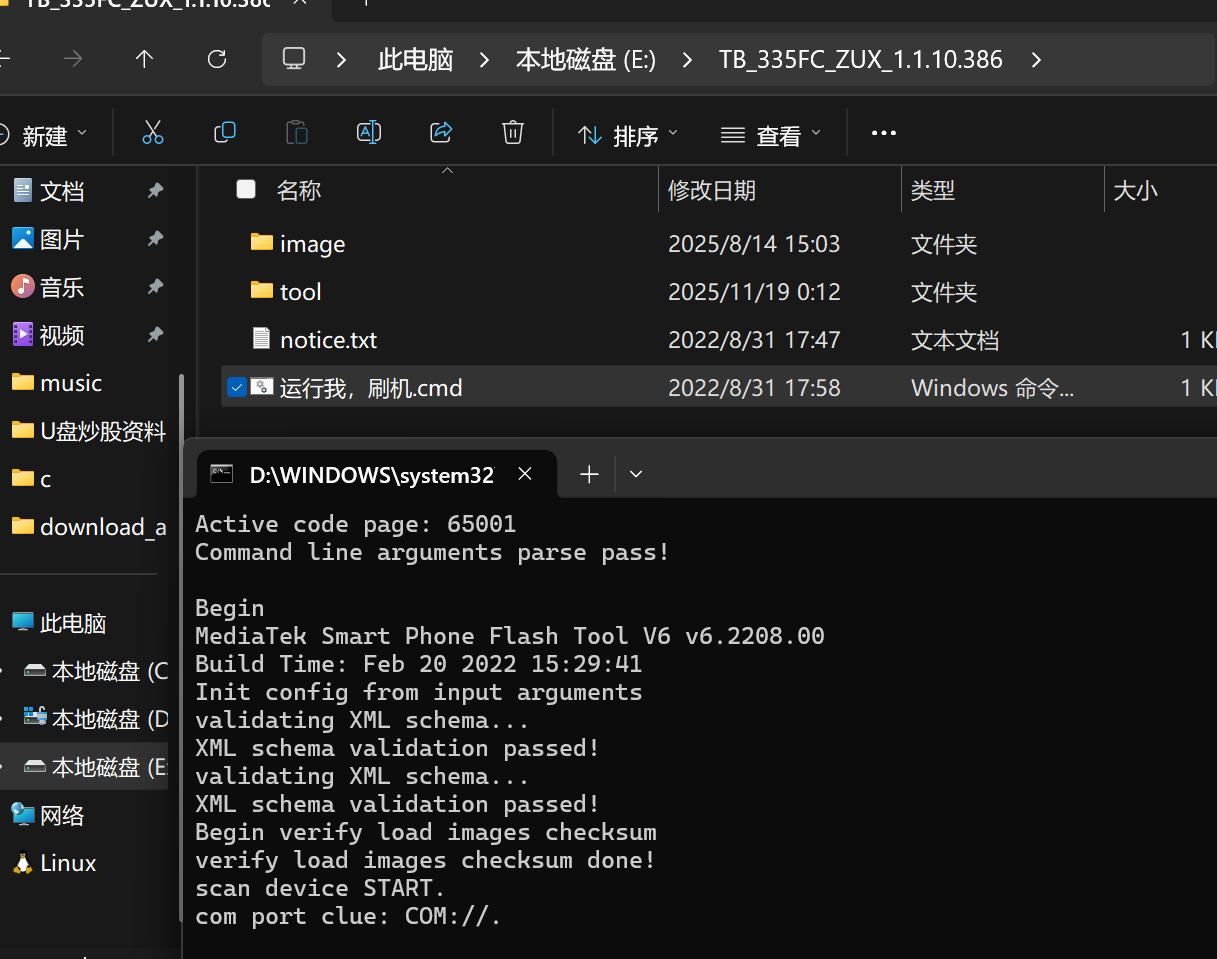1217x959 pixels.
Task: Click the Paste clipboard icon
Action: coord(297,132)
